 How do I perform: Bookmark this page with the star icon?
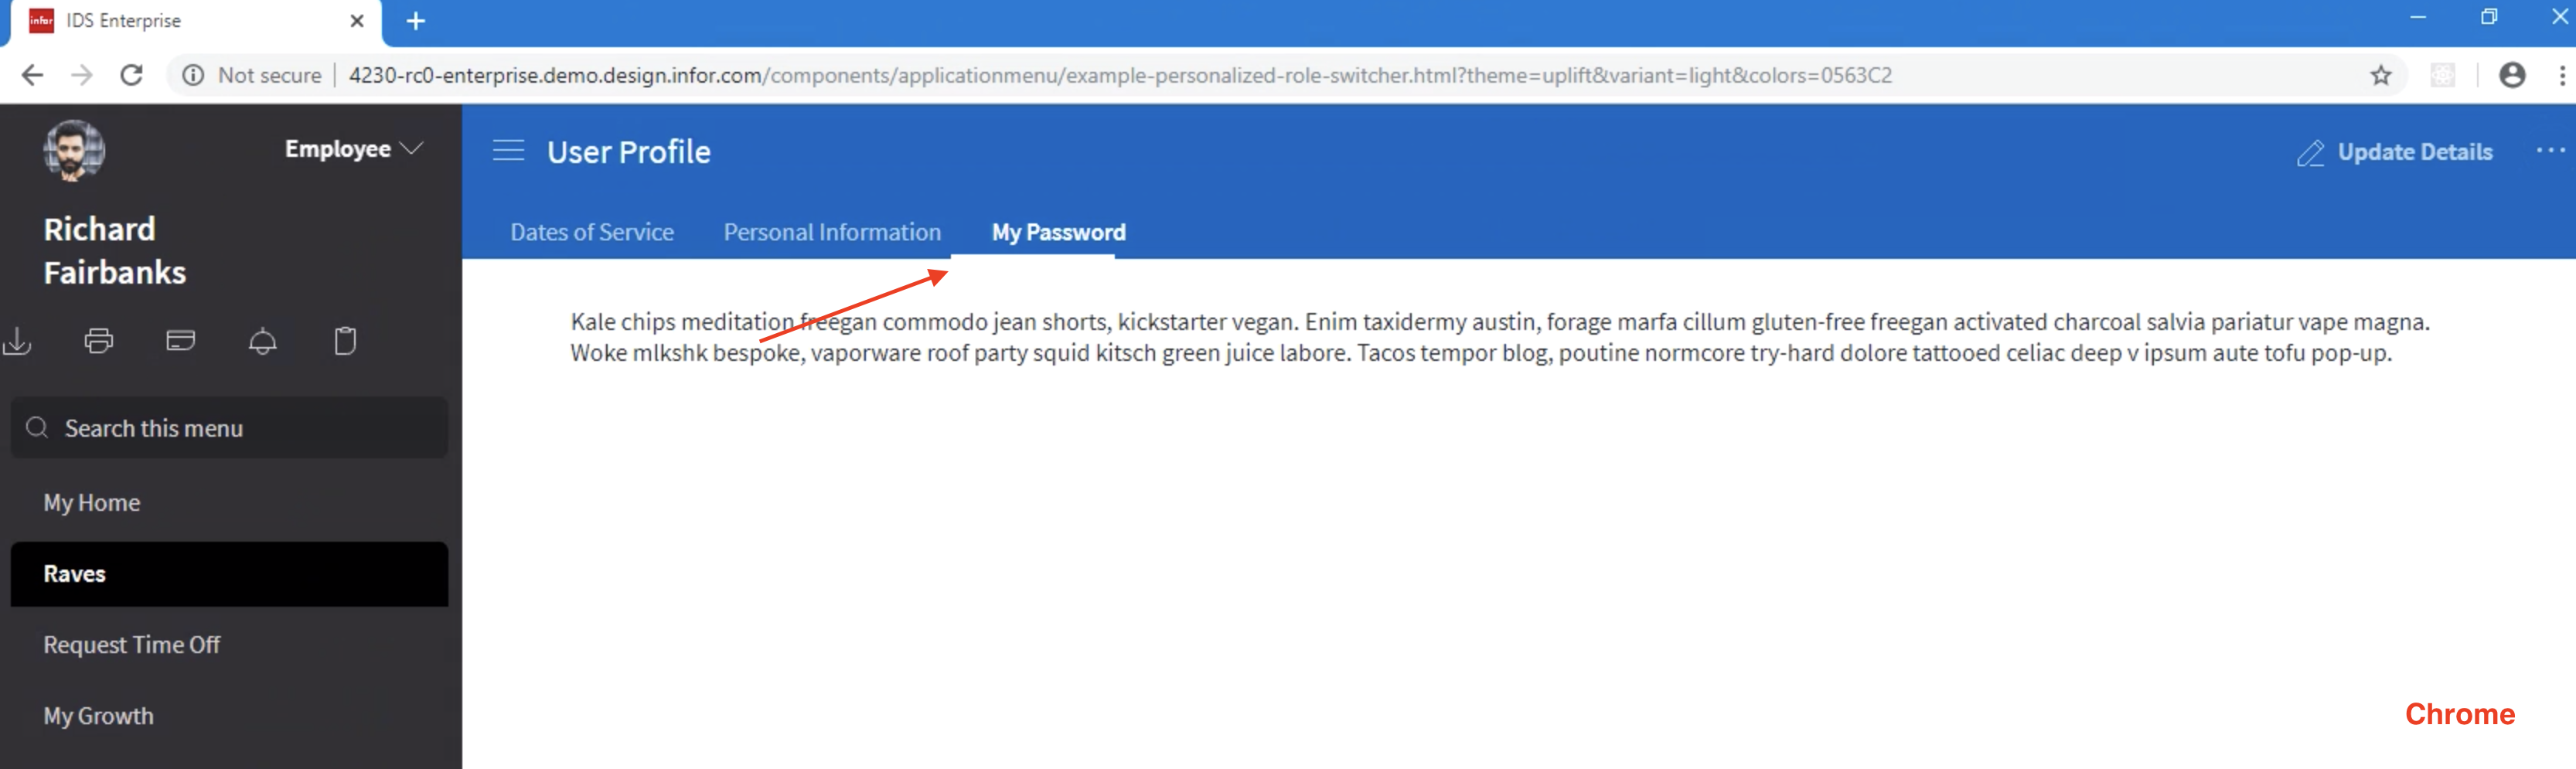coord(2381,75)
